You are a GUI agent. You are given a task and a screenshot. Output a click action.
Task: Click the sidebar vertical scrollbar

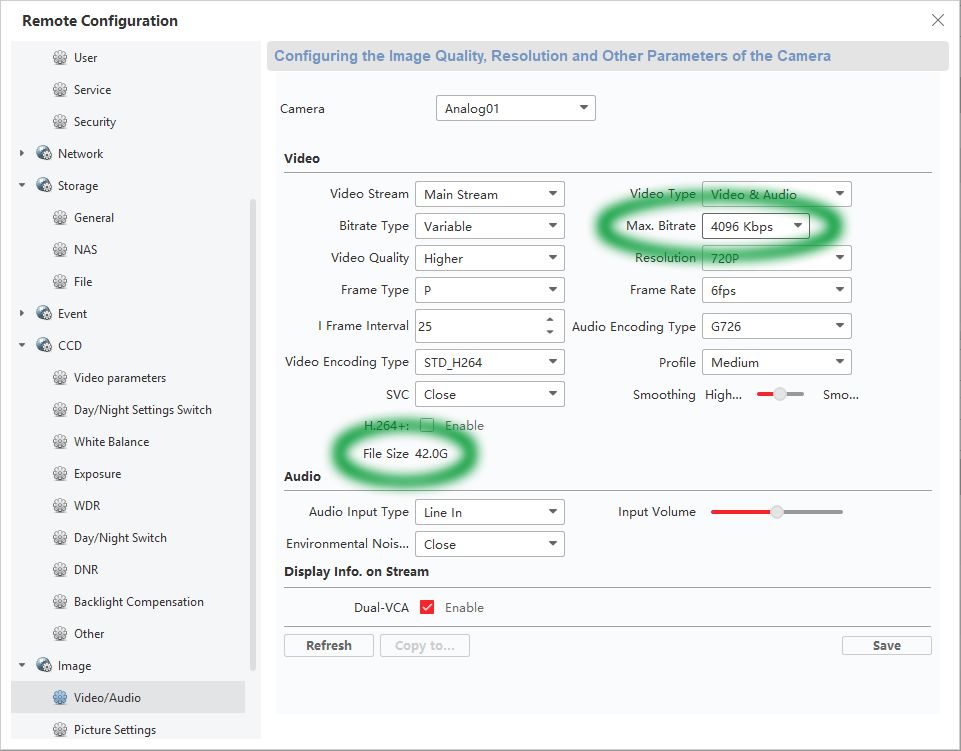pyautogui.click(x=253, y=430)
